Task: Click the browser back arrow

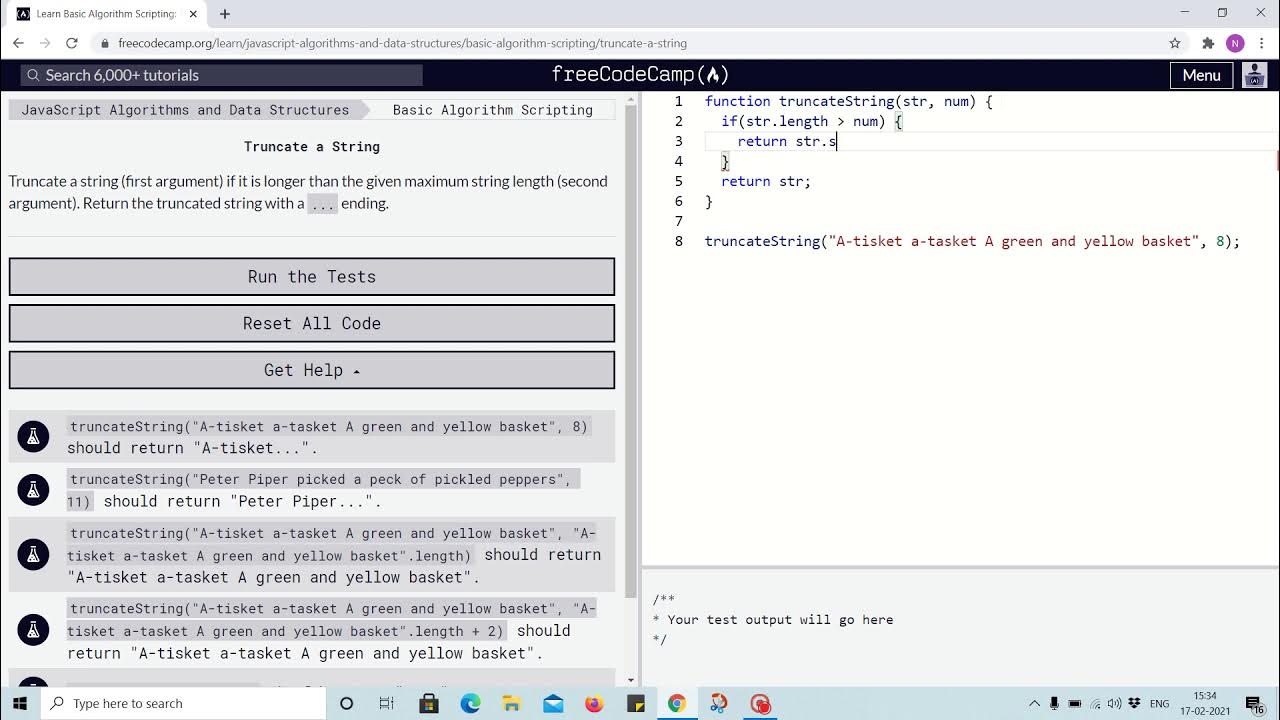Action: (x=18, y=43)
